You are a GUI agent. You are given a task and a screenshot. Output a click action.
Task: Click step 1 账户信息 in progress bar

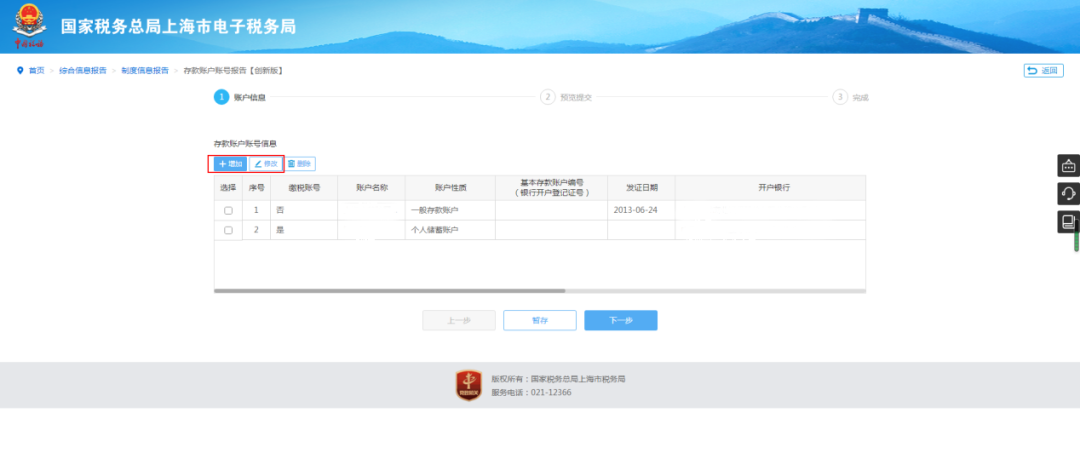[x=222, y=97]
